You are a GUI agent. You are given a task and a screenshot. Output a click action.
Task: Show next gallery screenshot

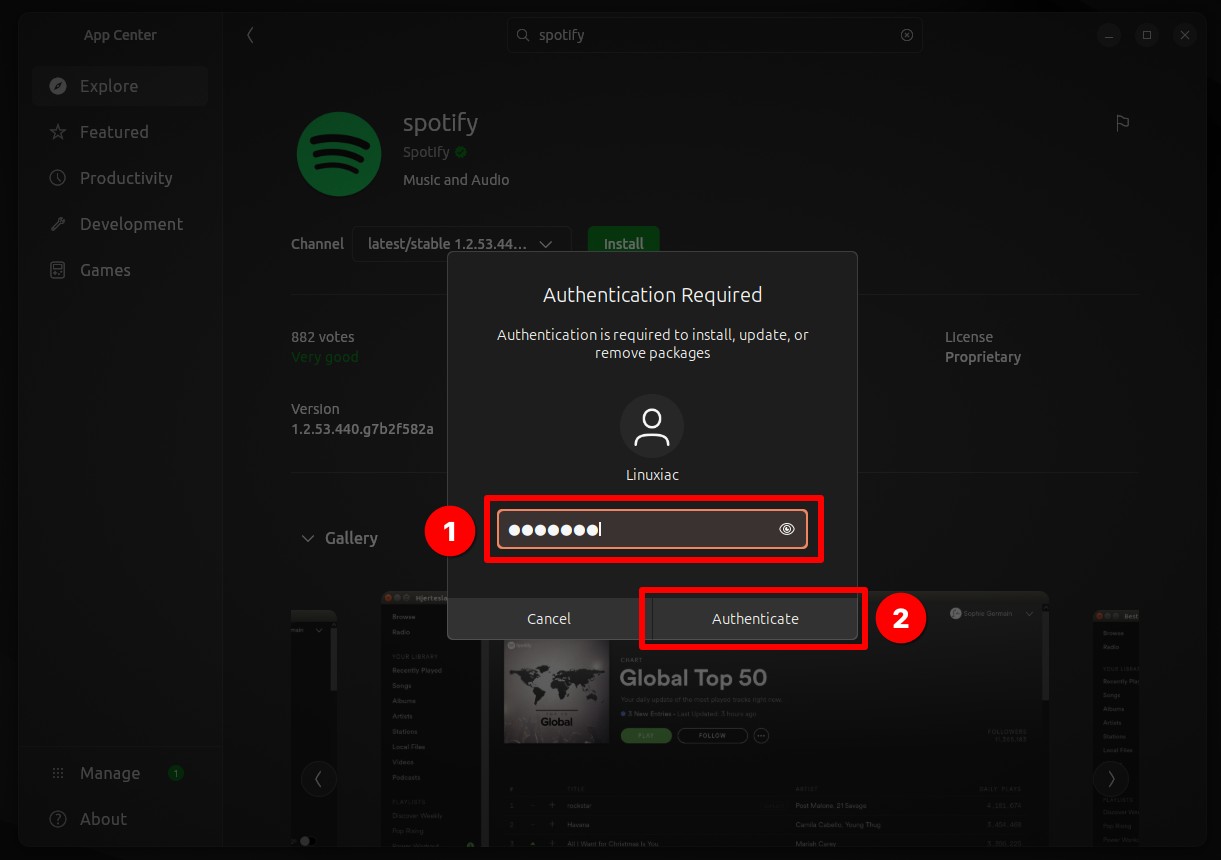pos(1110,778)
